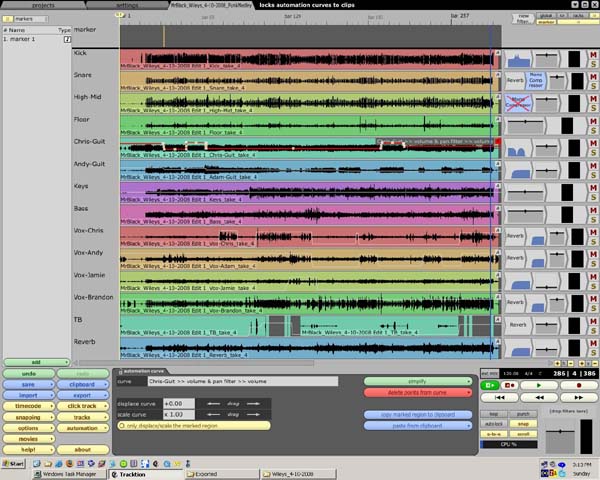The width and height of the screenshot is (600, 480).
Task: Click the master volume fader
Action: pos(560,431)
